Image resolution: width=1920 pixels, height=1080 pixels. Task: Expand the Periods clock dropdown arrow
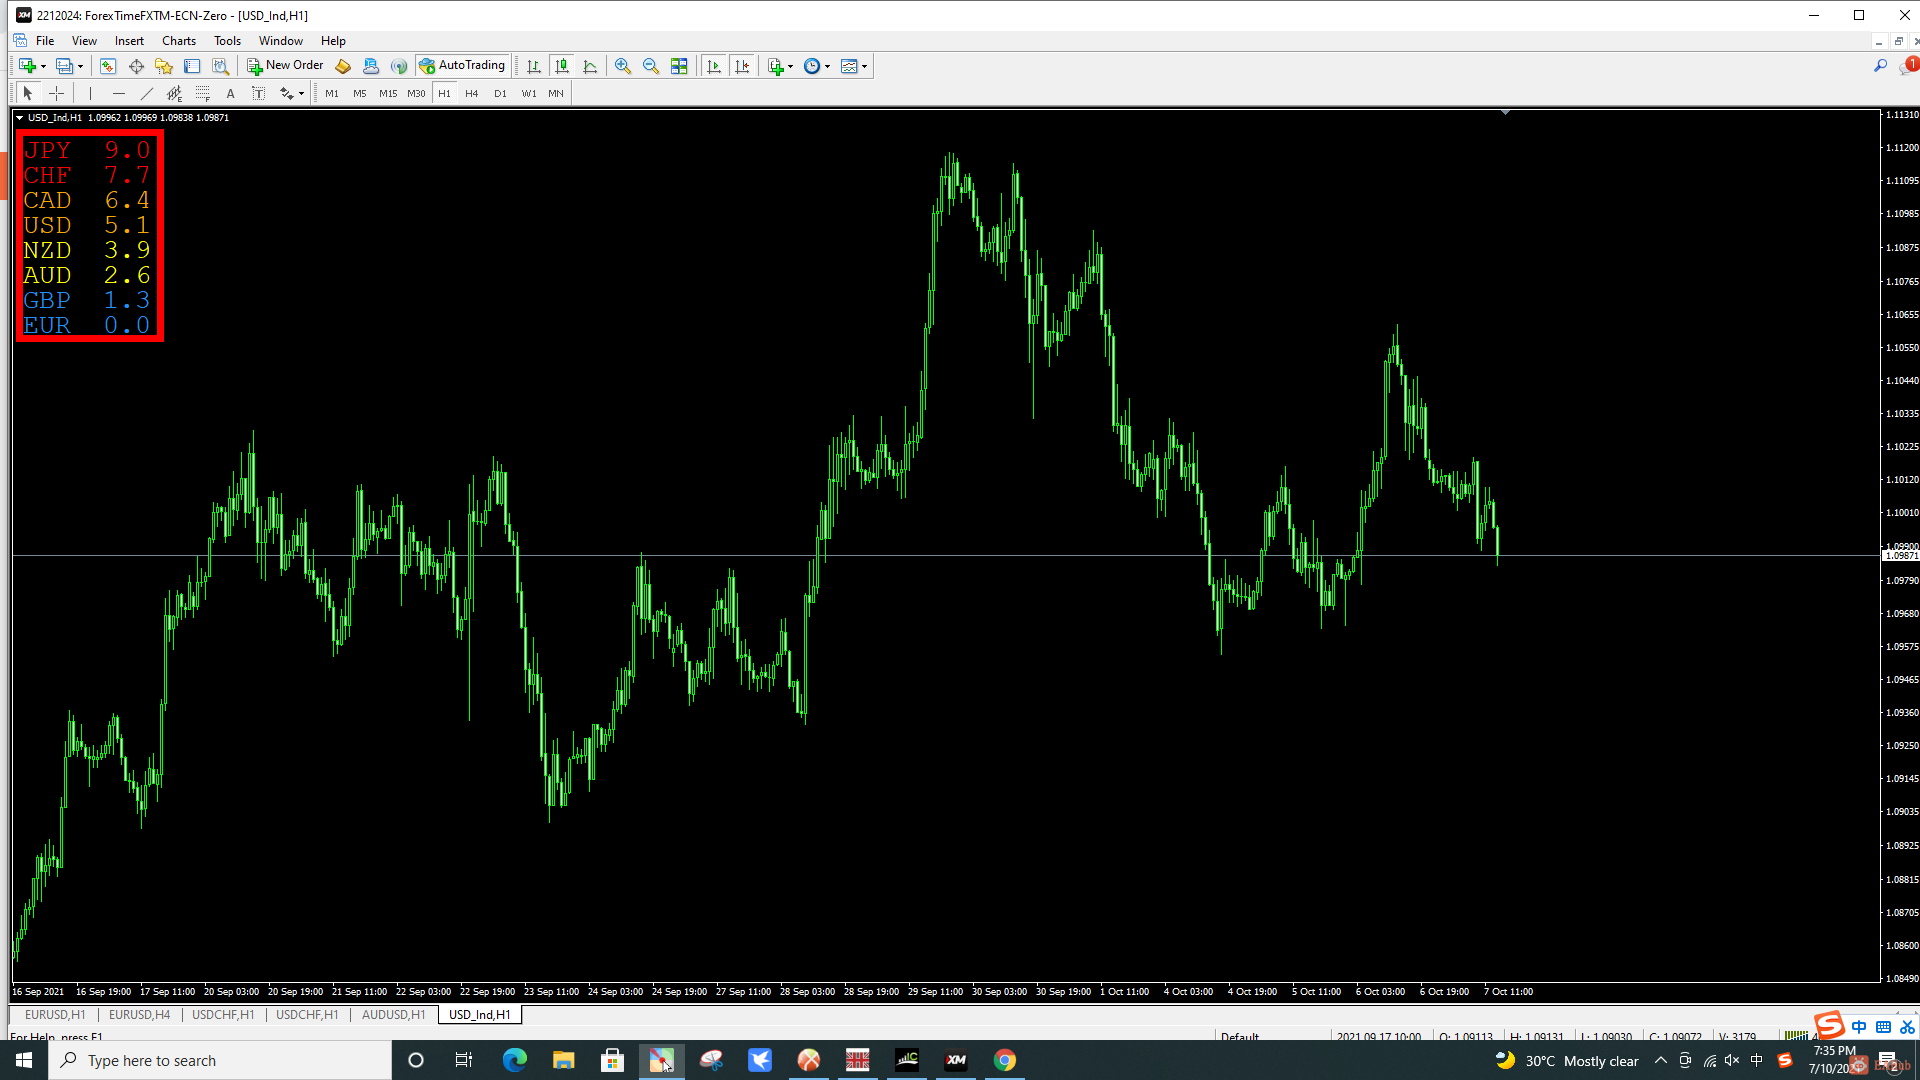pos(828,67)
